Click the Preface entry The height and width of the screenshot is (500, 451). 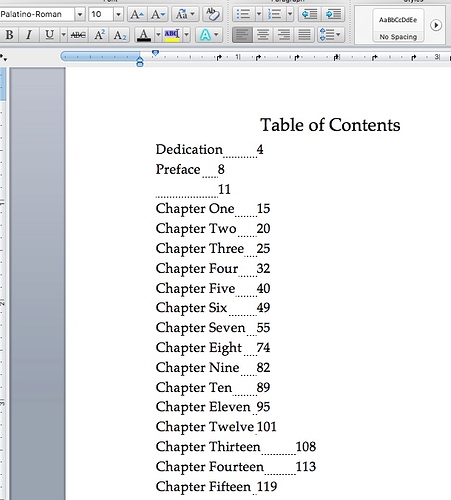coord(190,170)
